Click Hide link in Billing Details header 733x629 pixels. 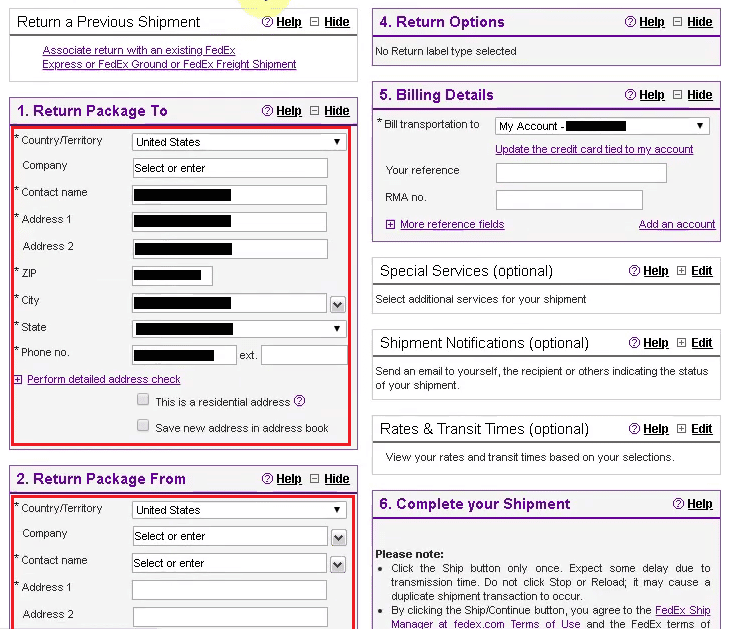pyautogui.click(x=700, y=95)
